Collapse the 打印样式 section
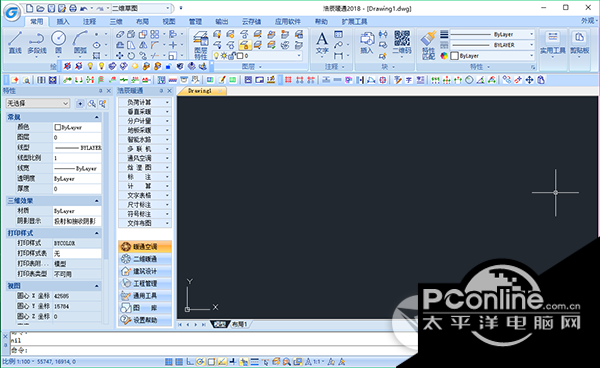 click(x=96, y=233)
